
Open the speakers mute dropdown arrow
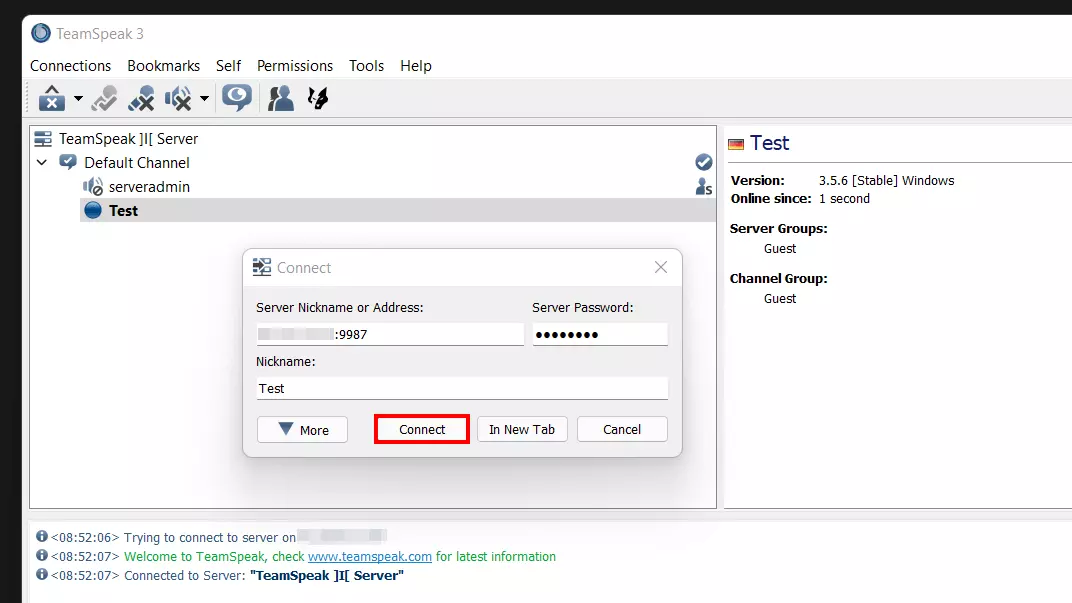point(204,99)
